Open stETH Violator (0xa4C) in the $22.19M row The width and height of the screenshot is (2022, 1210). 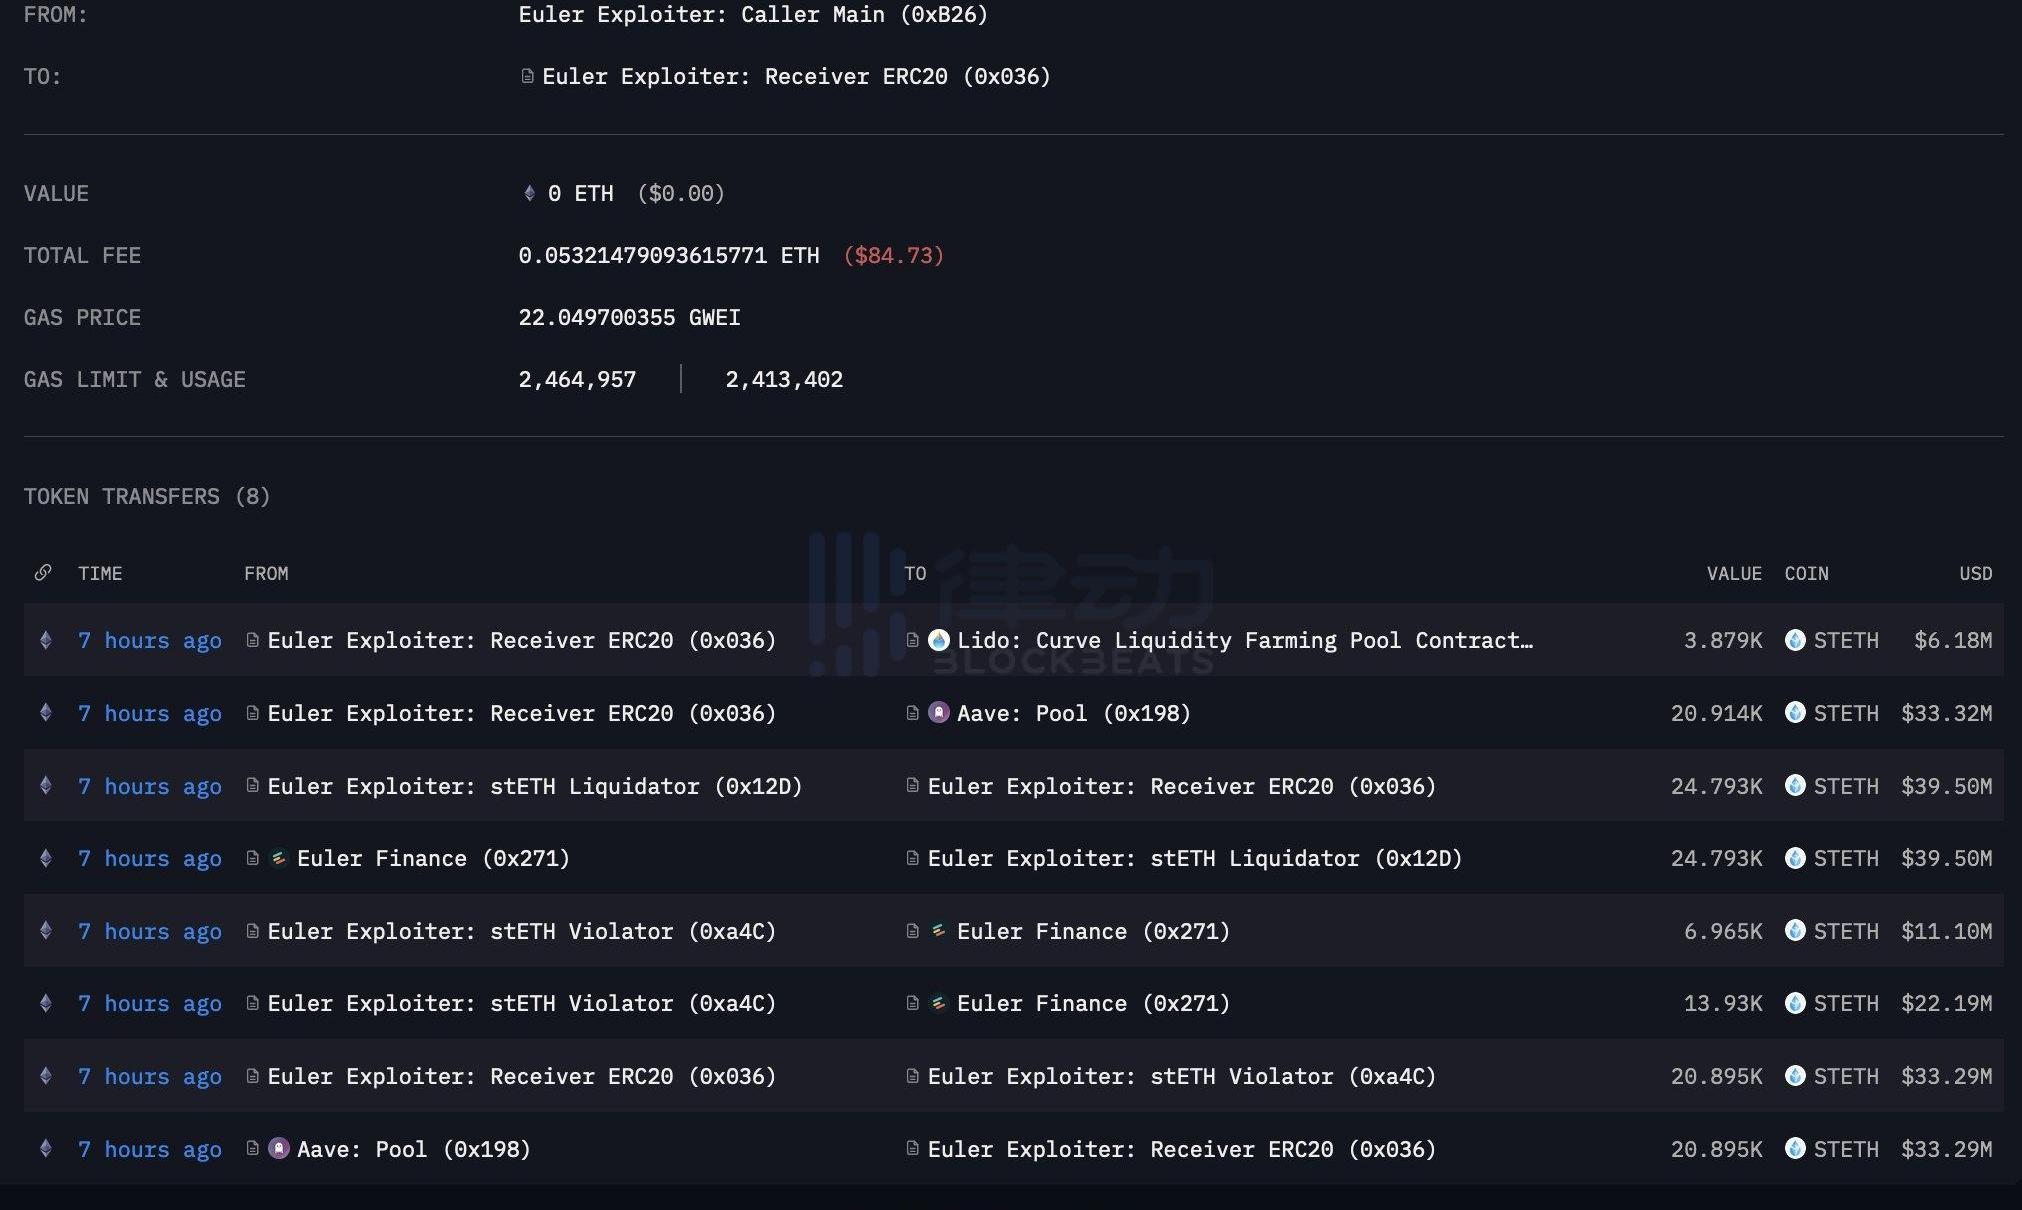coord(522,1003)
